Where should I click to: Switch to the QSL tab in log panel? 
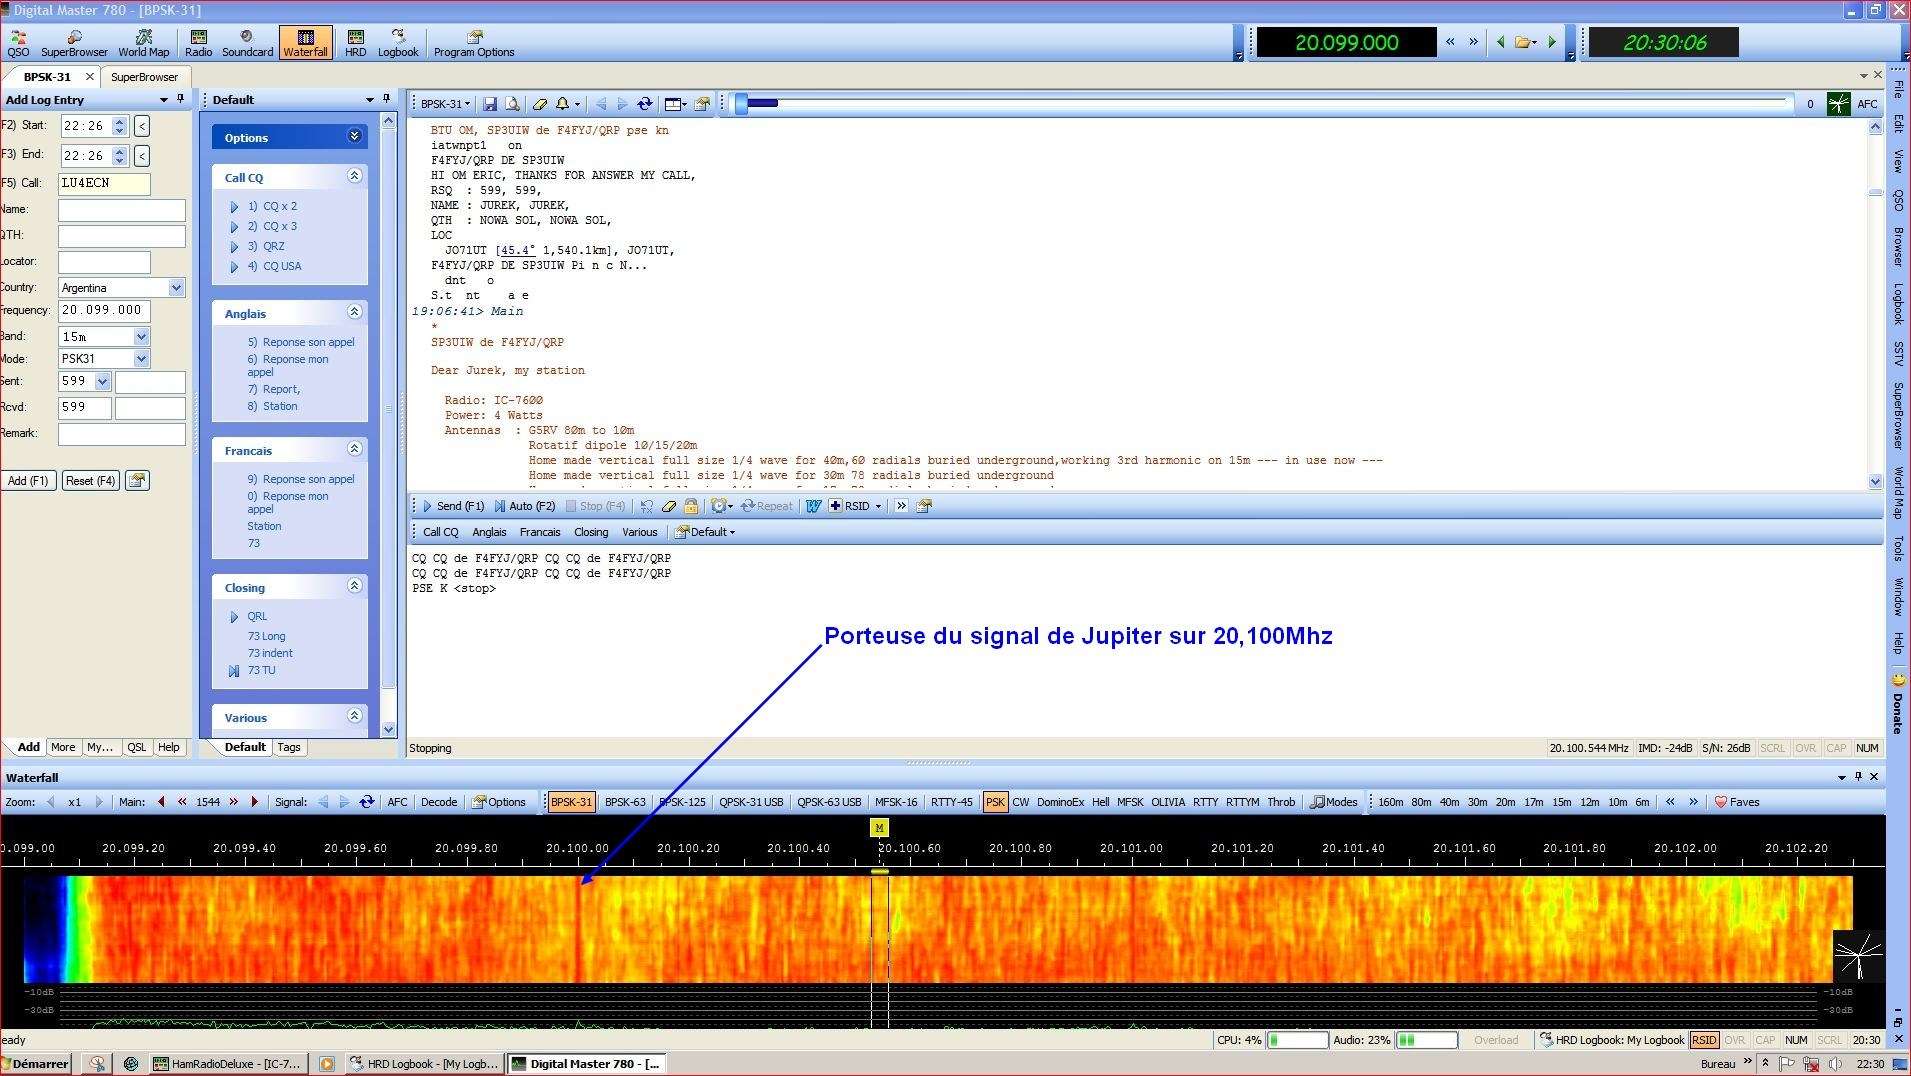click(x=136, y=747)
